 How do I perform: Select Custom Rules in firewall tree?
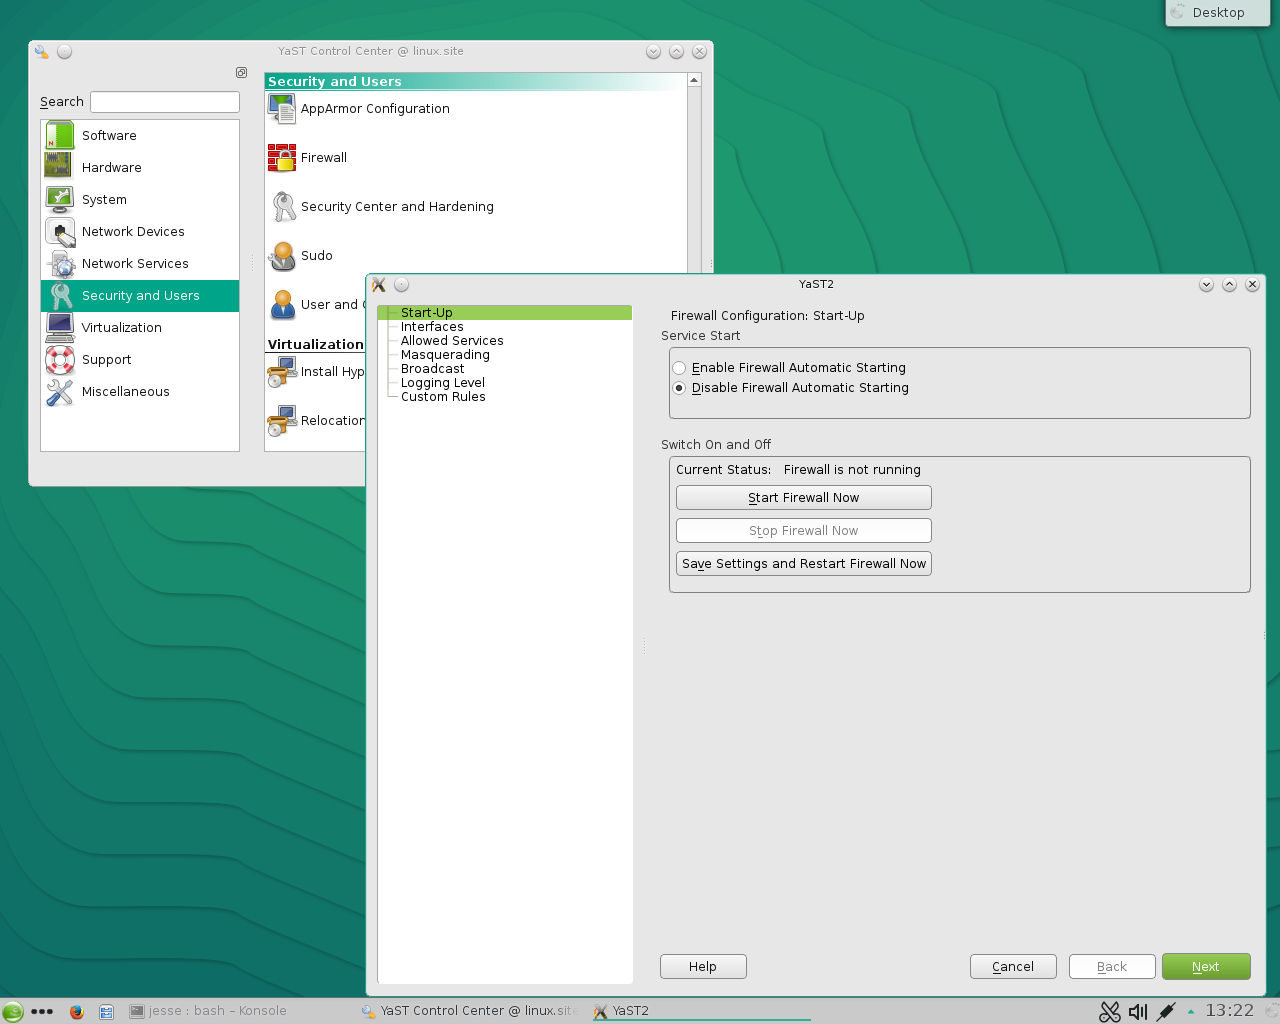443,396
